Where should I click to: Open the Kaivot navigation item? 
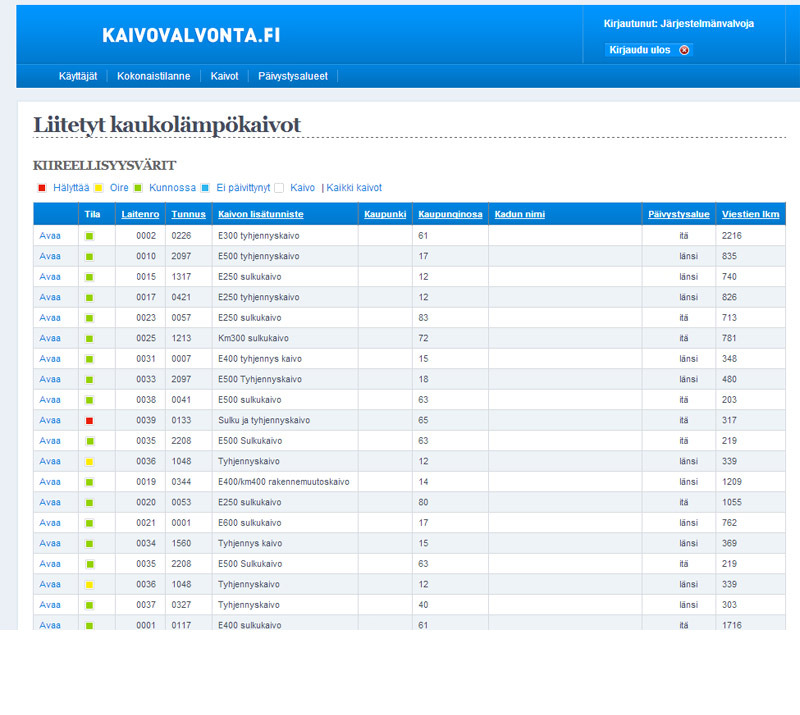pos(224,76)
